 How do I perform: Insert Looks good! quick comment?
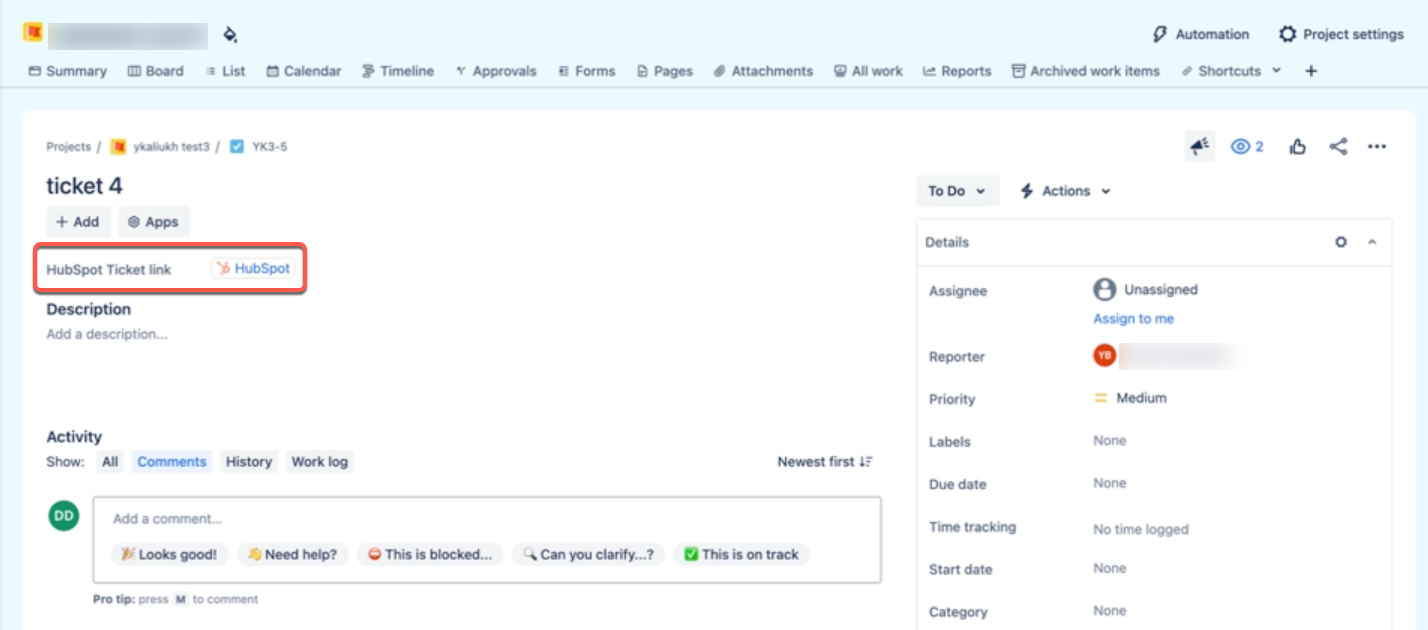[169, 554]
